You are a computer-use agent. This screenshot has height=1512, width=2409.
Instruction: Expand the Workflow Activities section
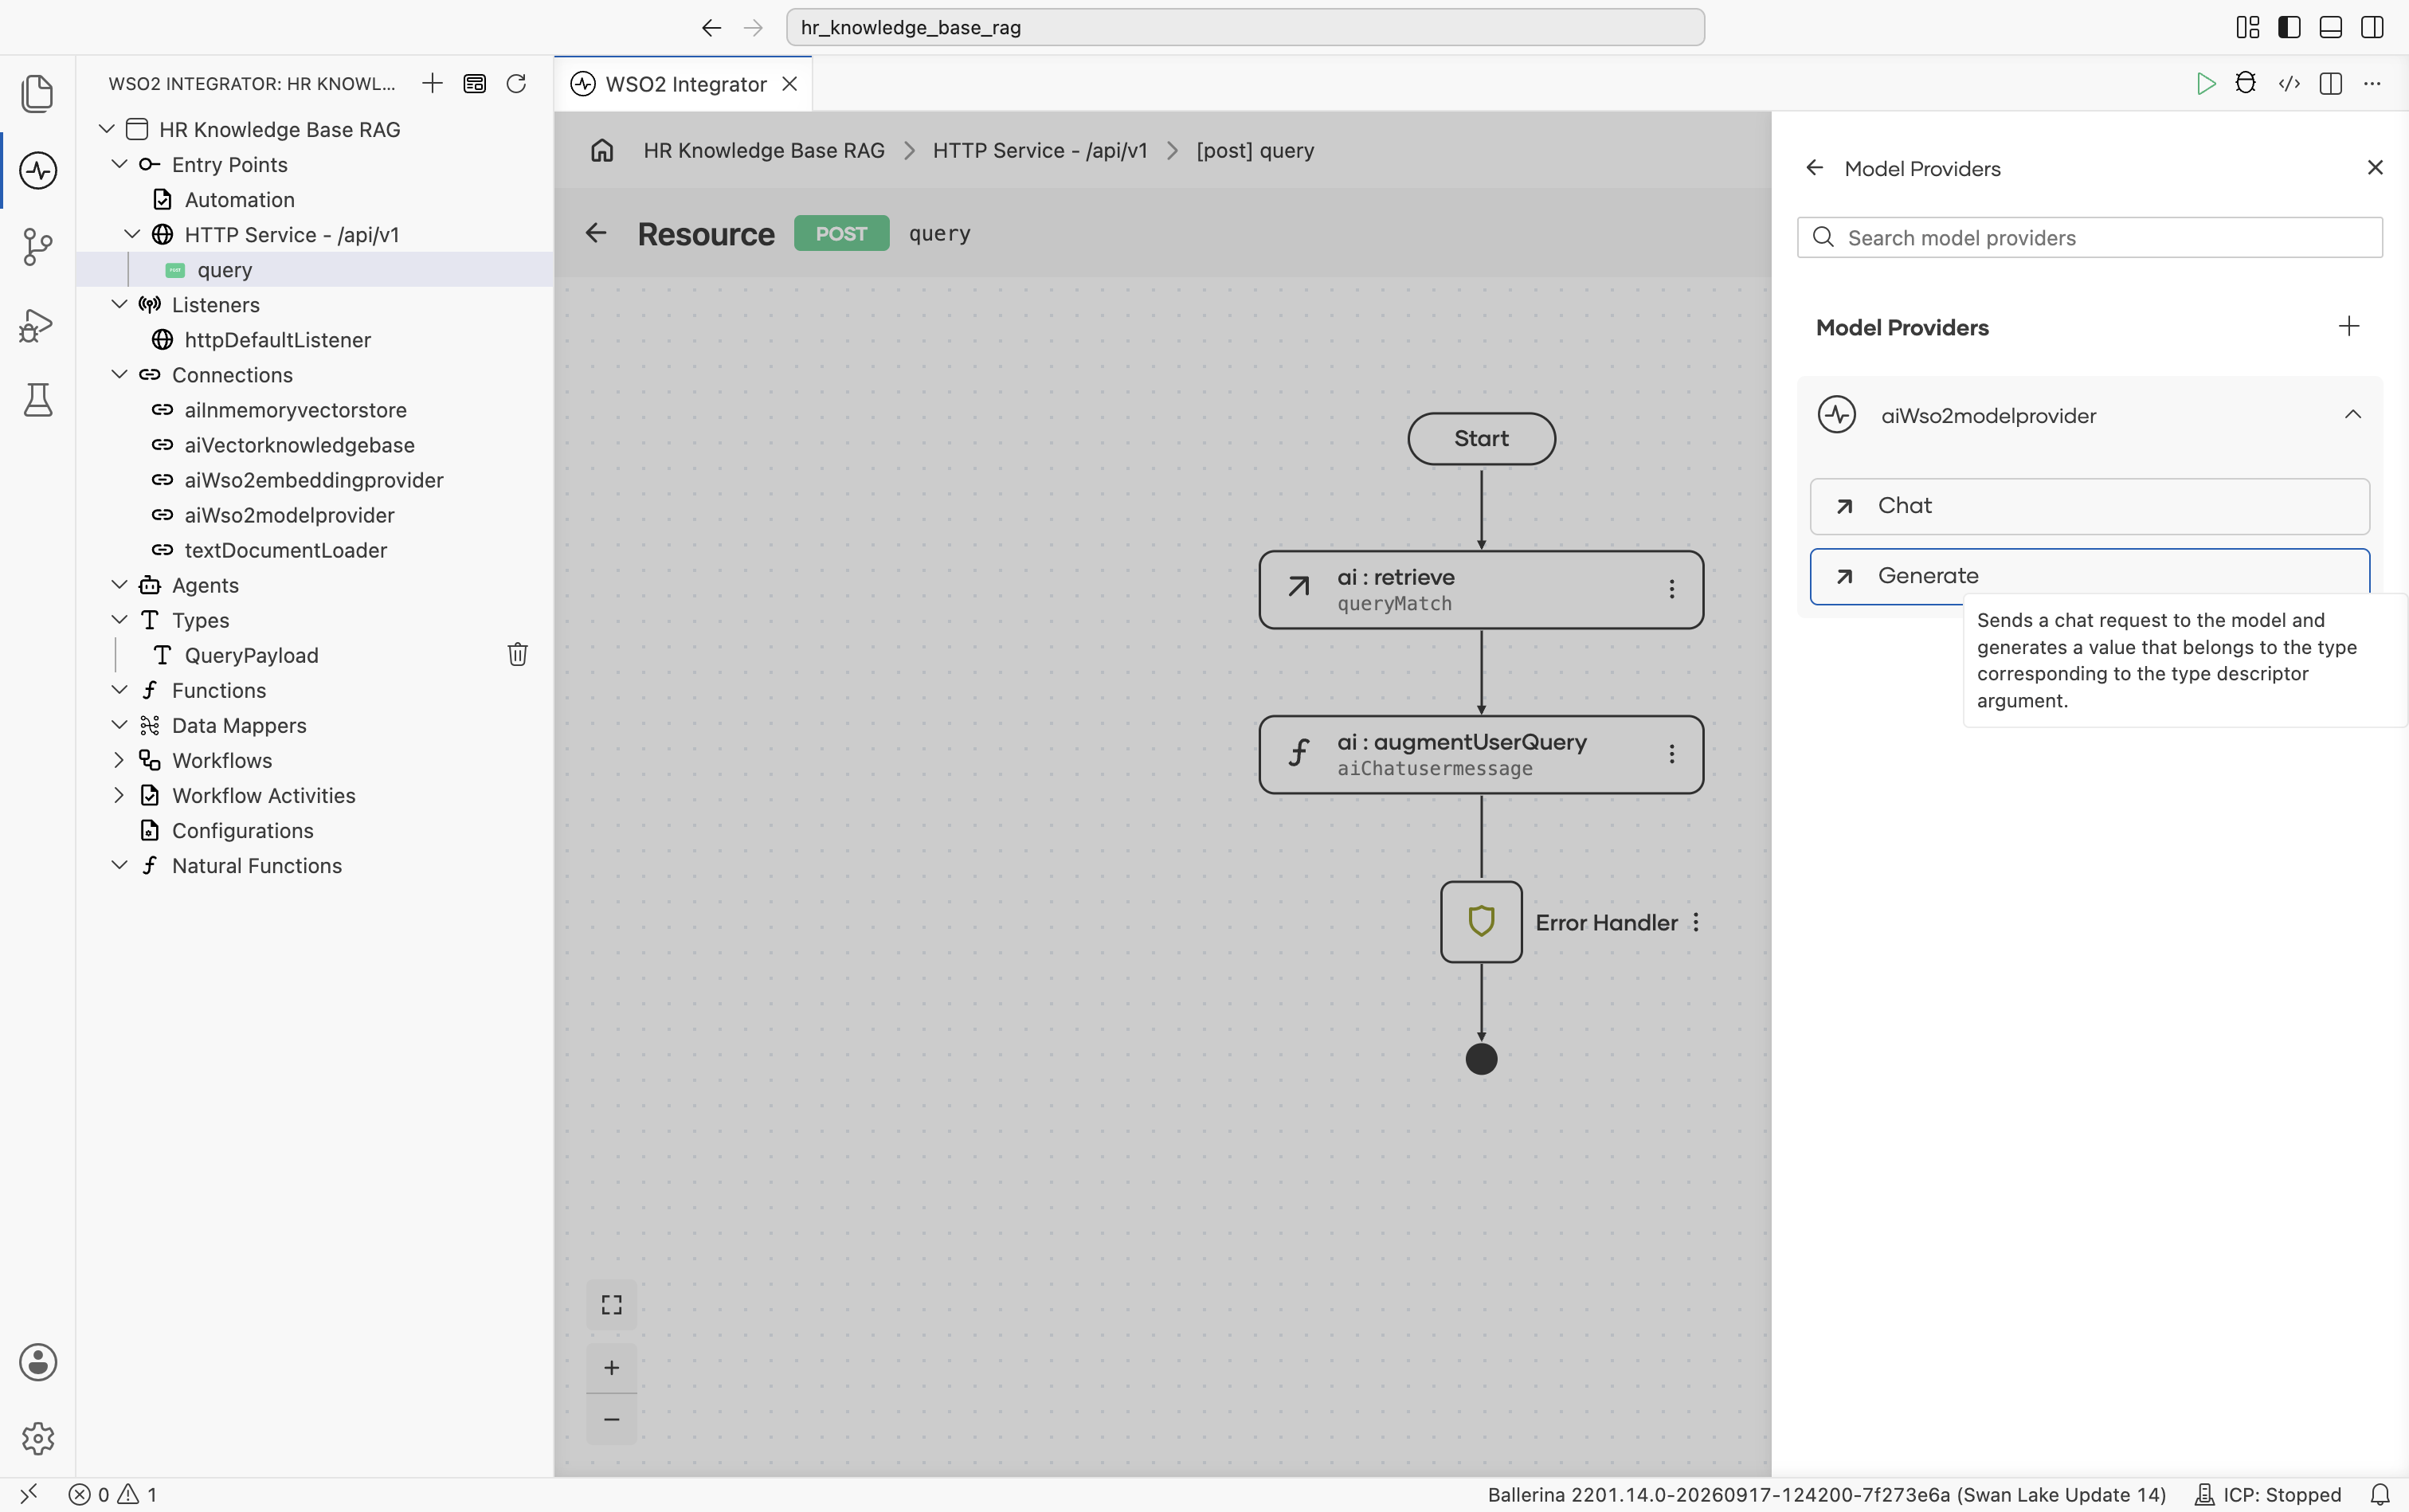[x=119, y=795]
